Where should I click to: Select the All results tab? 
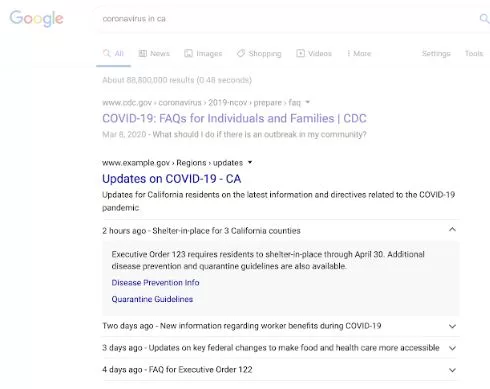point(113,53)
